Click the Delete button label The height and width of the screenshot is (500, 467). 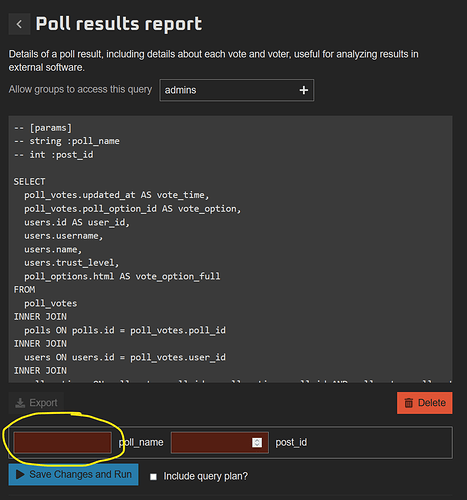pyautogui.click(x=432, y=403)
